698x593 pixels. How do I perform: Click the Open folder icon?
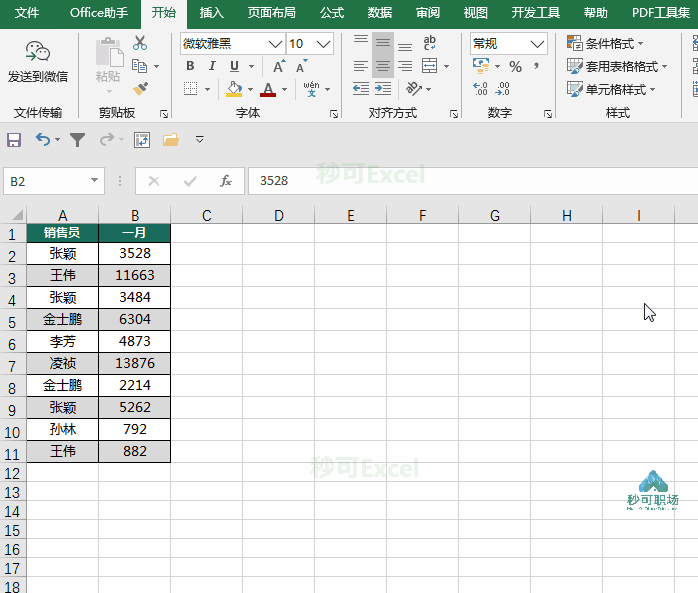pos(170,140)
